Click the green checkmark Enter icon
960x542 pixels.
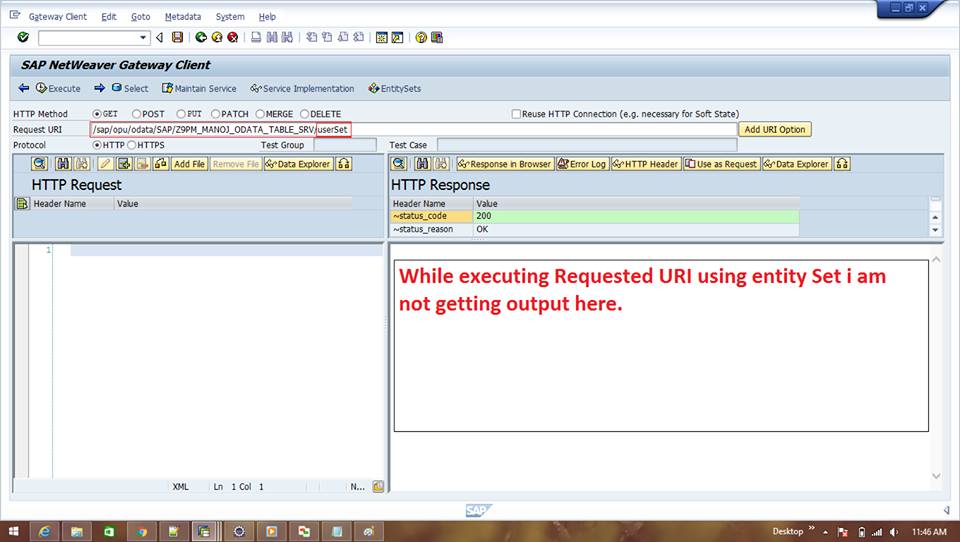(x=23, y=37)
